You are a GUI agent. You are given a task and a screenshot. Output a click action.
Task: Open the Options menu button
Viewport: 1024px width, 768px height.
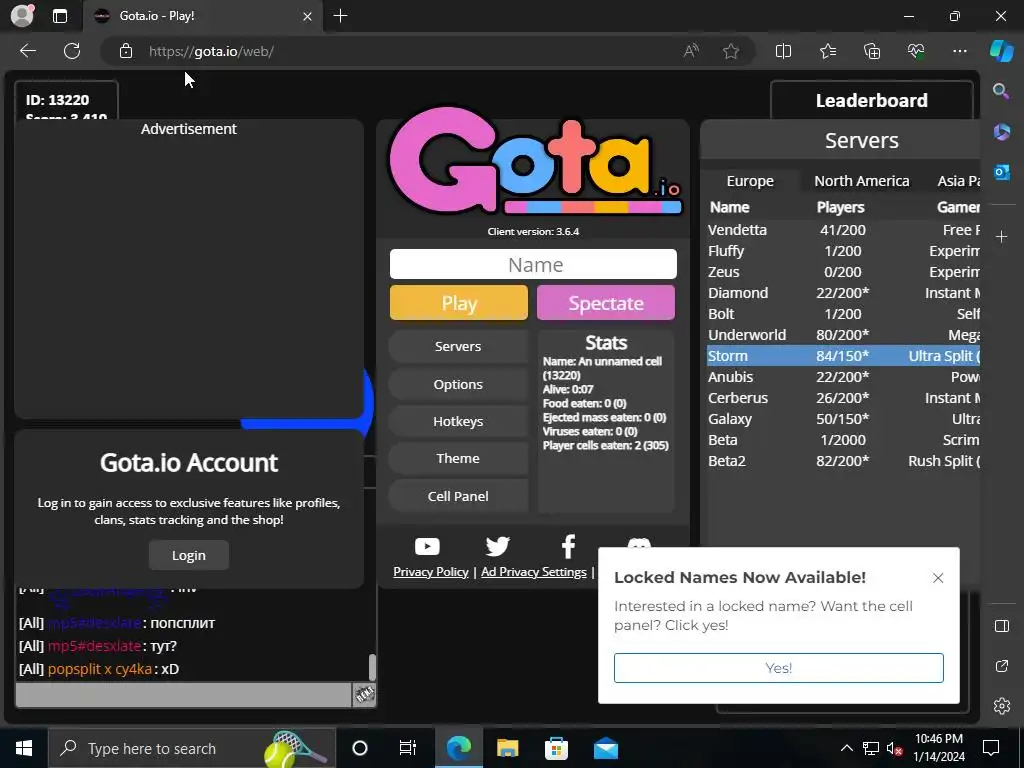pyautogui.click(x=458, y=384)
